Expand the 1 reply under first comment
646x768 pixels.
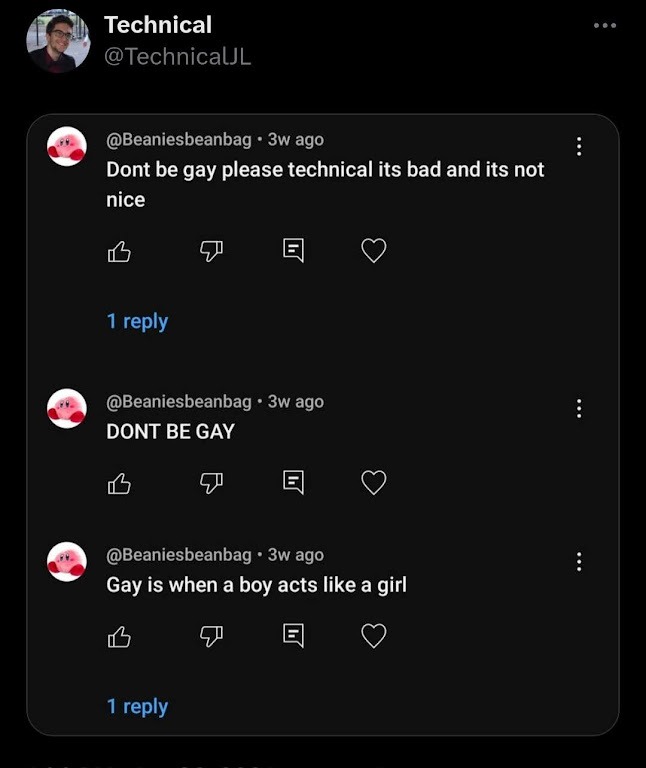137,321
